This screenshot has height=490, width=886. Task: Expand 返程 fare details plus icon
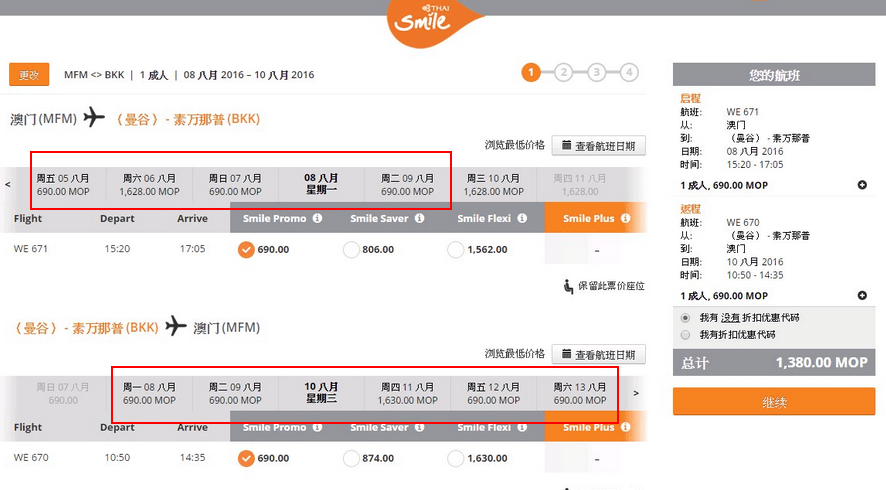862,296
